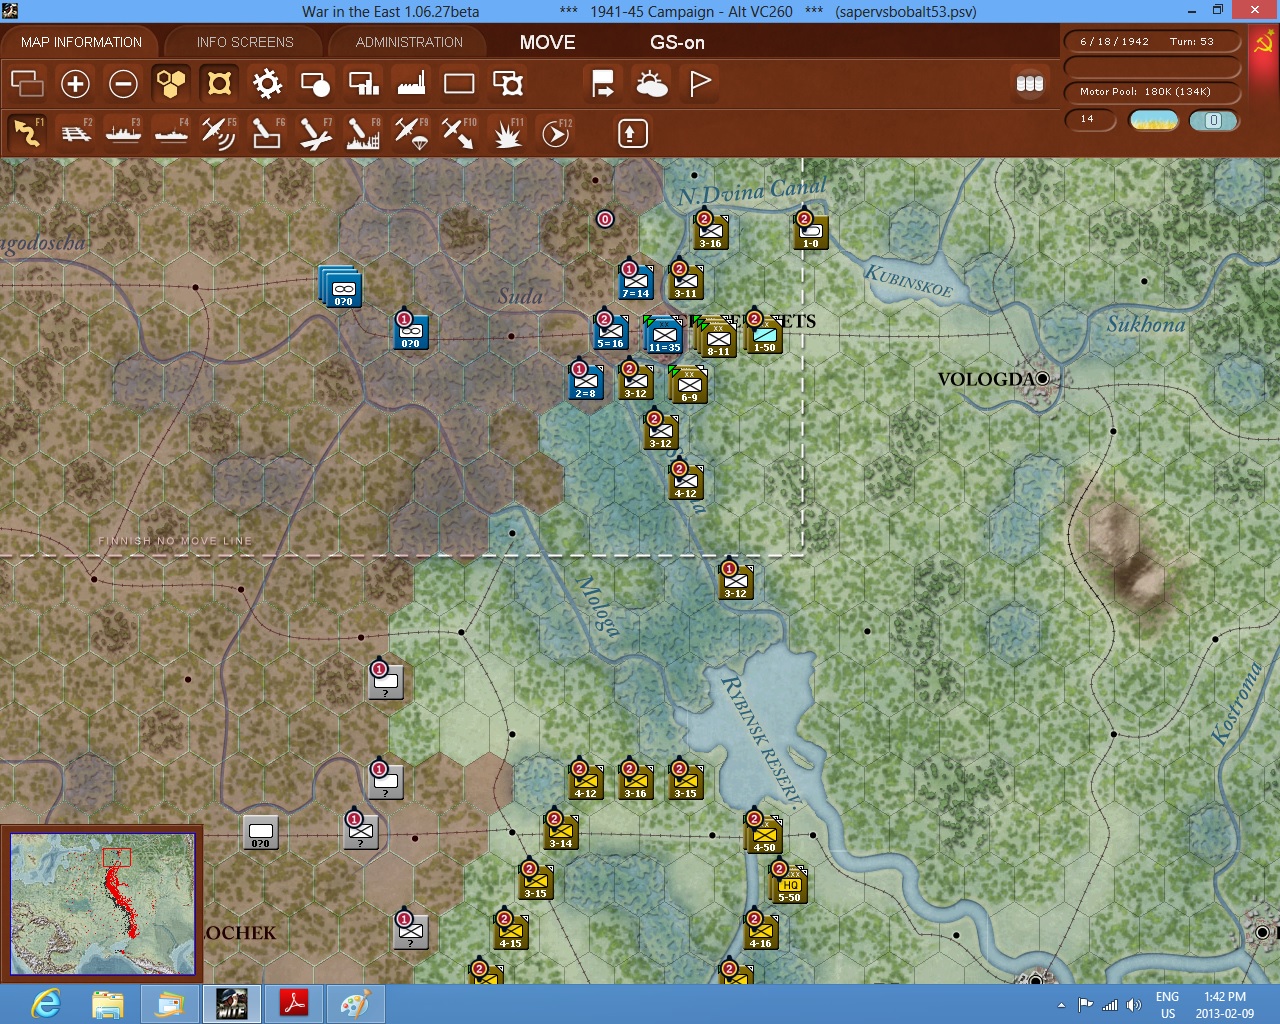Screen dimensions: 1280x1024
Task: Select F7 Bomb airfield mode
Action: point(315,133)
